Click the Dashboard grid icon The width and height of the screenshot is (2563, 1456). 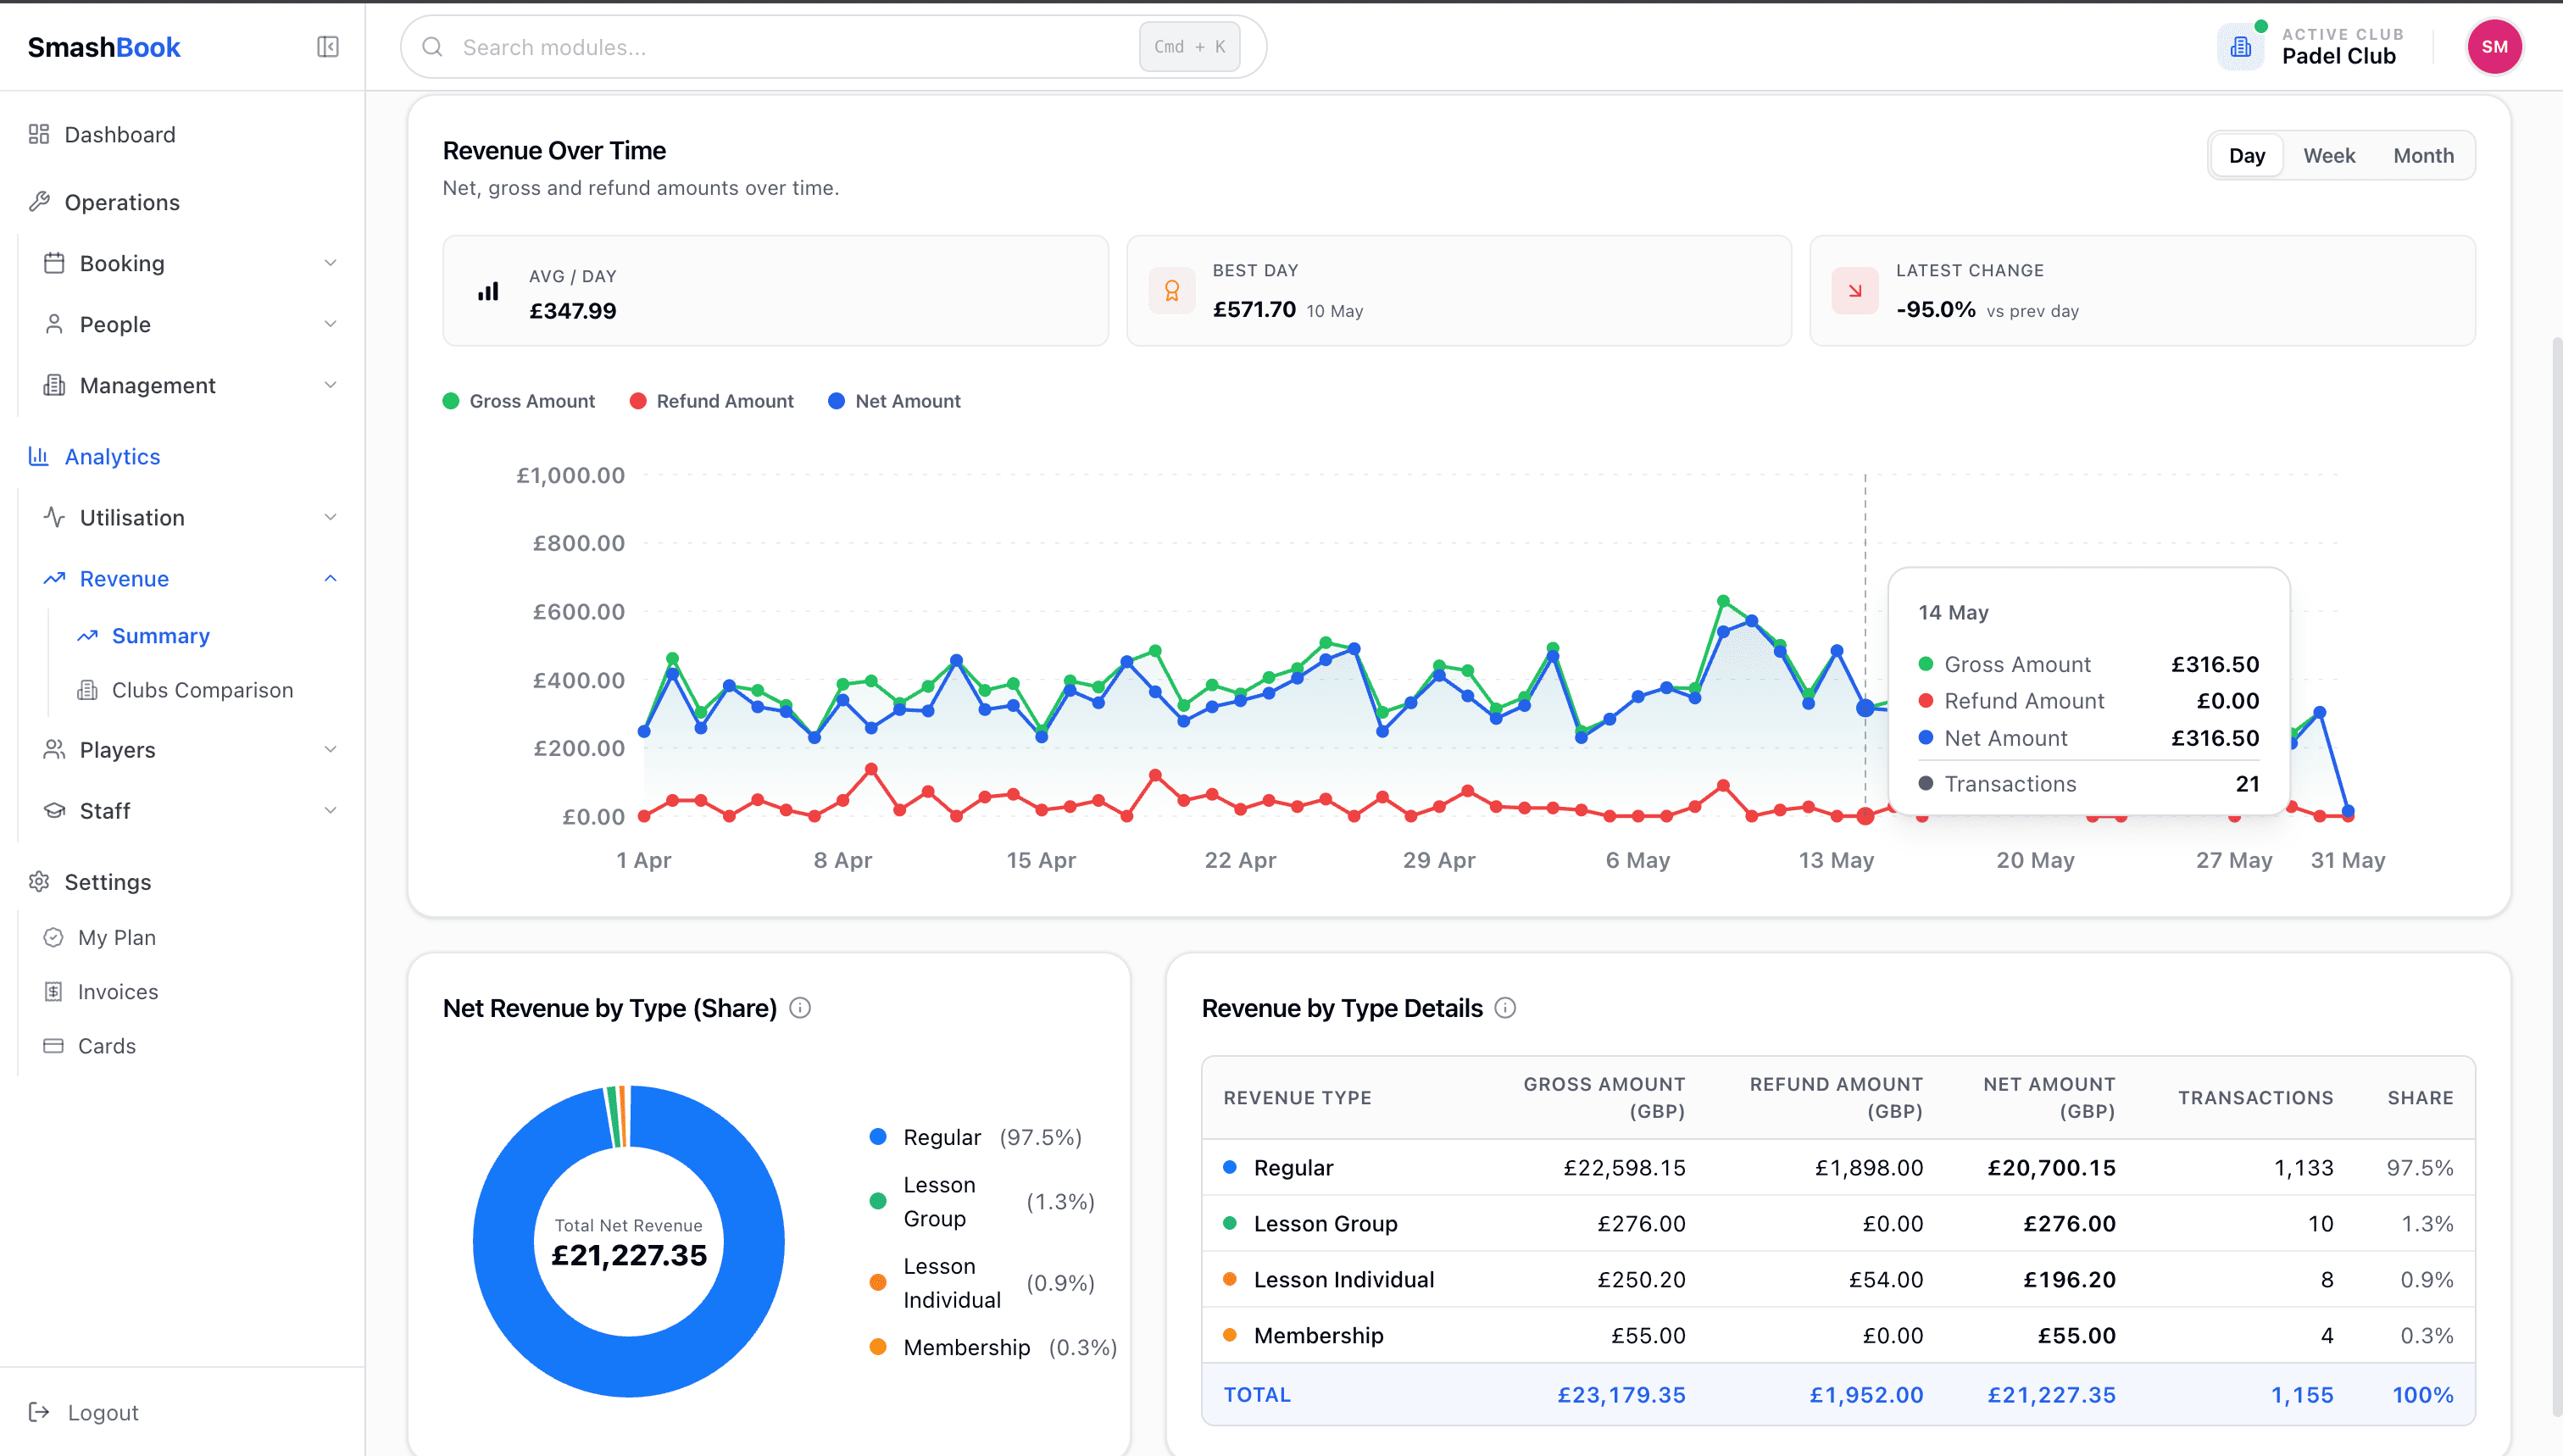39,134
